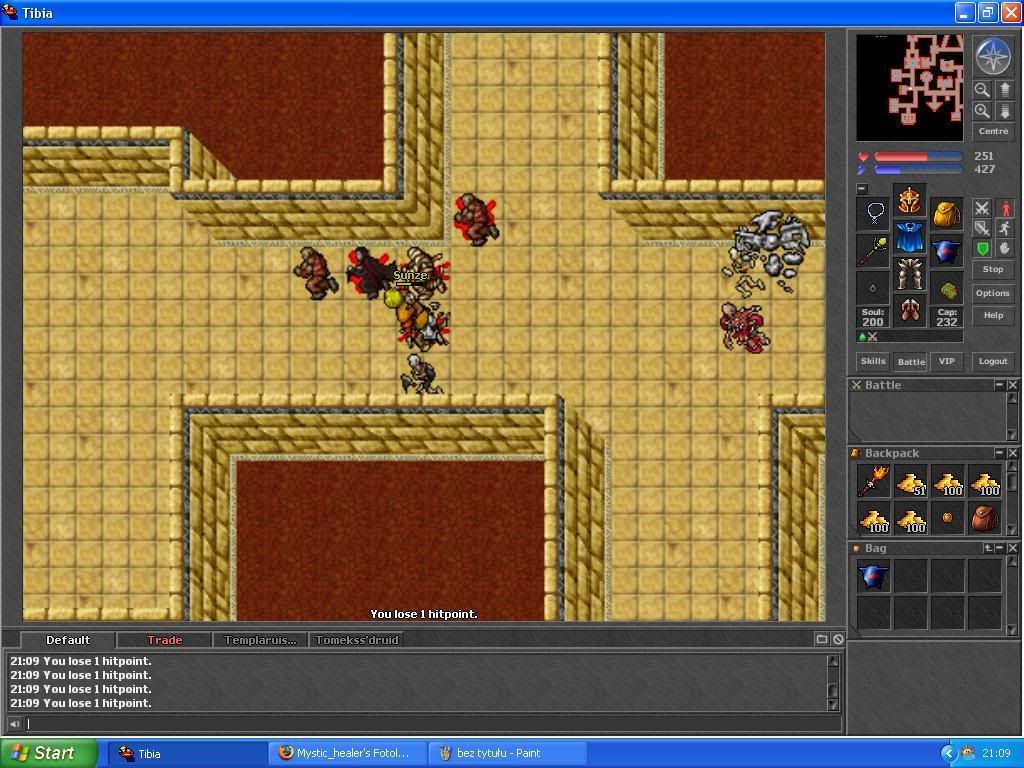Switch to Mystic_healer's Fotol... taskbar window
Screen dimensions: 1024x768
click(347, 753)
